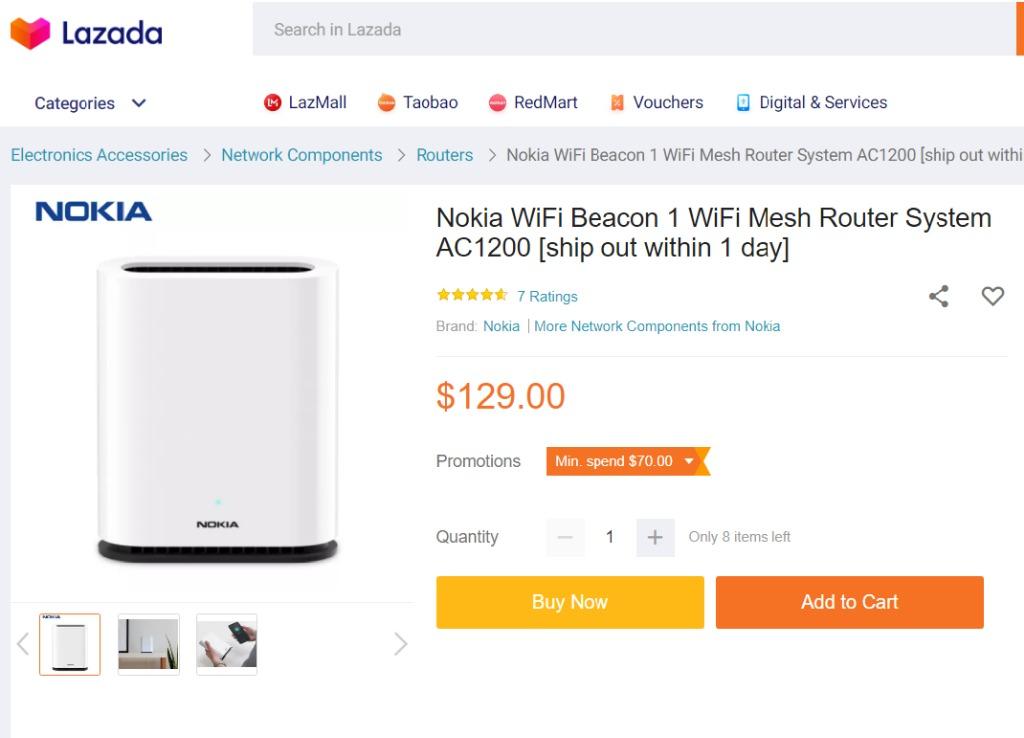
Task: Click the Buy Now button
Action: point(569,602)
